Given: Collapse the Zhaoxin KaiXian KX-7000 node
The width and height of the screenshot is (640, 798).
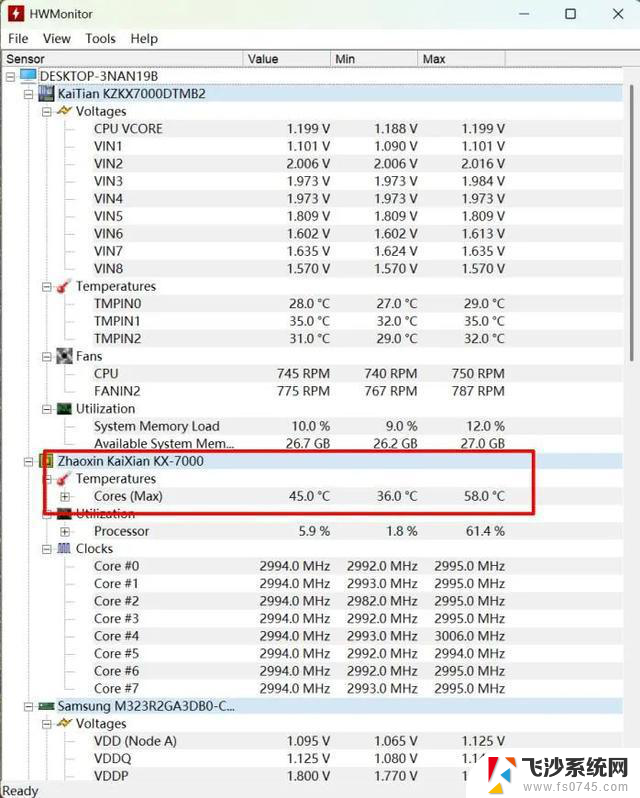Looking at the screenshot, I should (29, 462).
